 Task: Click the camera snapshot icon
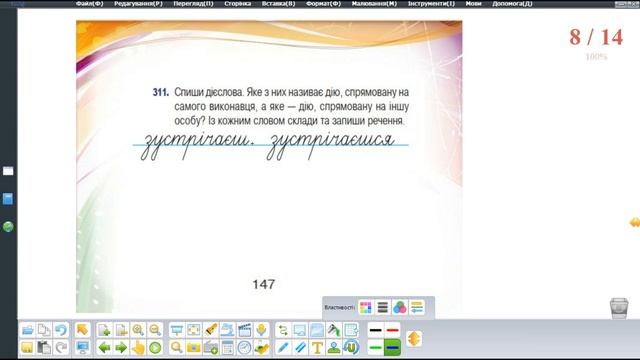(x=193, y=348)
